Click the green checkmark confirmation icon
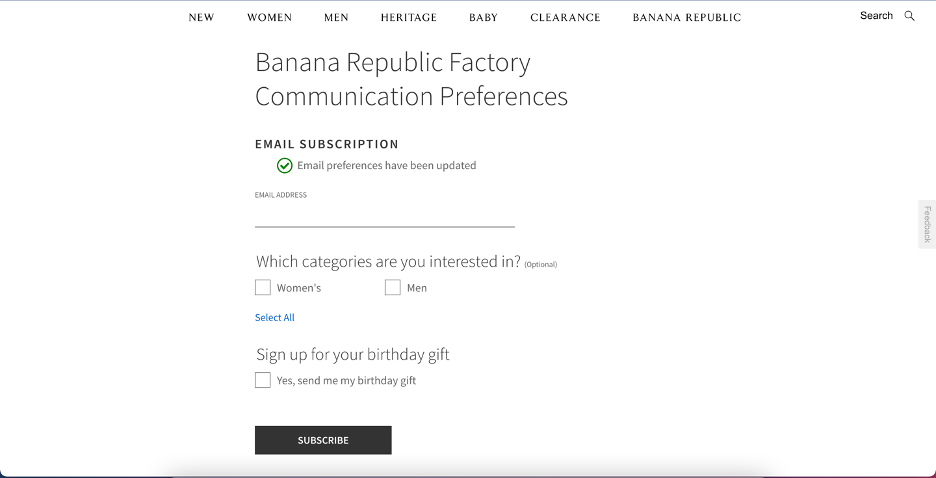This screenshot has width=936, height=478. pos(285,166)
